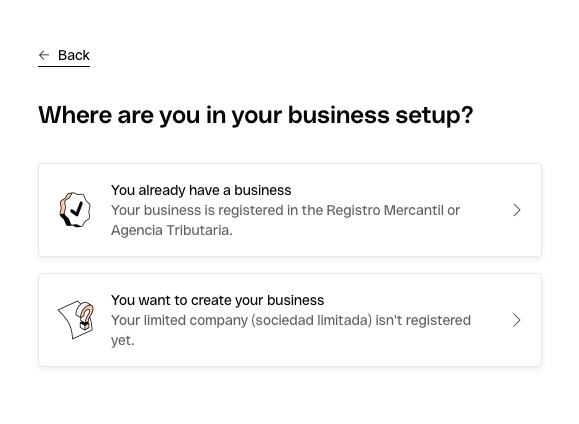Select 'You already have a business' title
Screen dimensions: 579x424
pyautogui.click(x=201, y=190)
